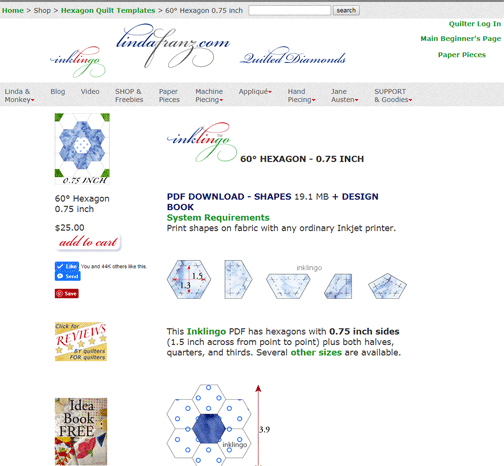Open Hexagon Quilt Templates breadcrumb link
Screen dimensions: 504x466
(108, 10)
